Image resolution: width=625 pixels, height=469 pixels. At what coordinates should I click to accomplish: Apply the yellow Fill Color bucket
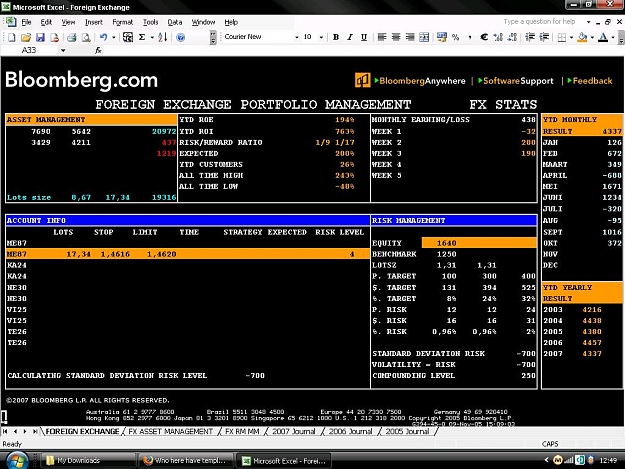click(x=582, y=37)
